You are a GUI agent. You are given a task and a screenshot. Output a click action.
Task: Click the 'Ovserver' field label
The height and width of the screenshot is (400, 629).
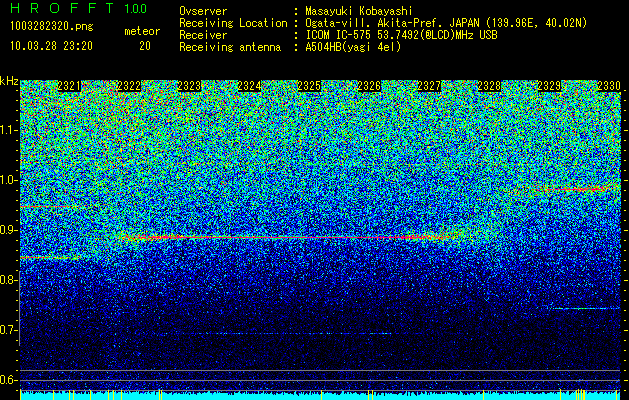pos(203,11)
